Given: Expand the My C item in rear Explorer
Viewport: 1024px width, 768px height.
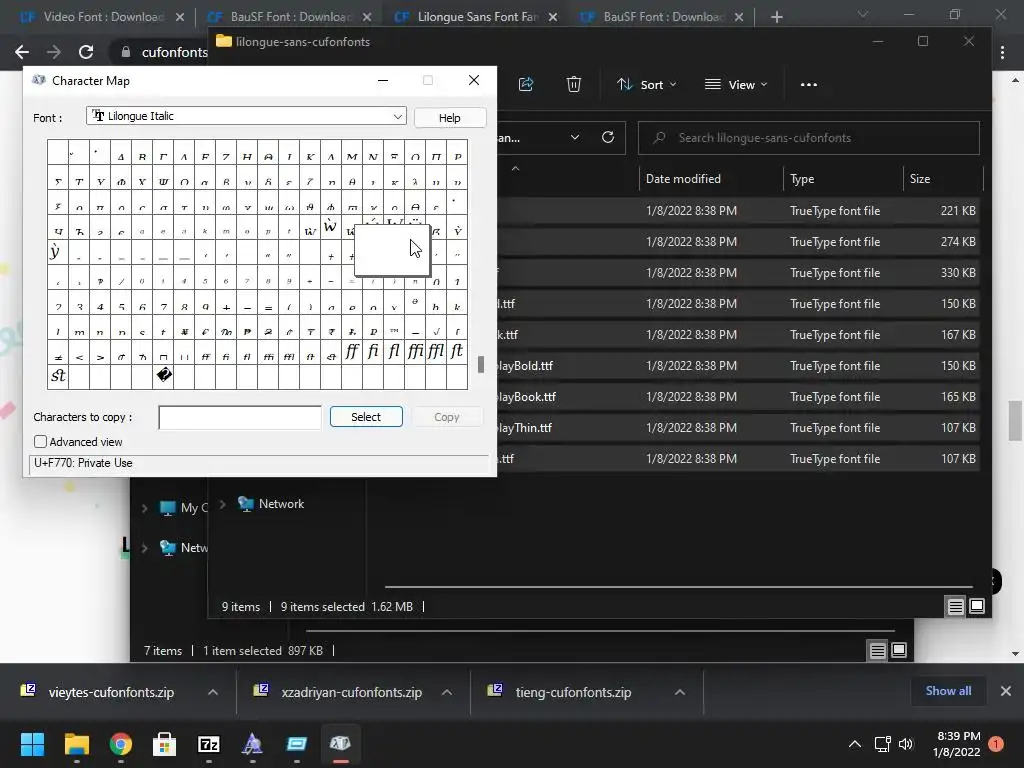Looking at the screenshot, I should pos(144,508).
